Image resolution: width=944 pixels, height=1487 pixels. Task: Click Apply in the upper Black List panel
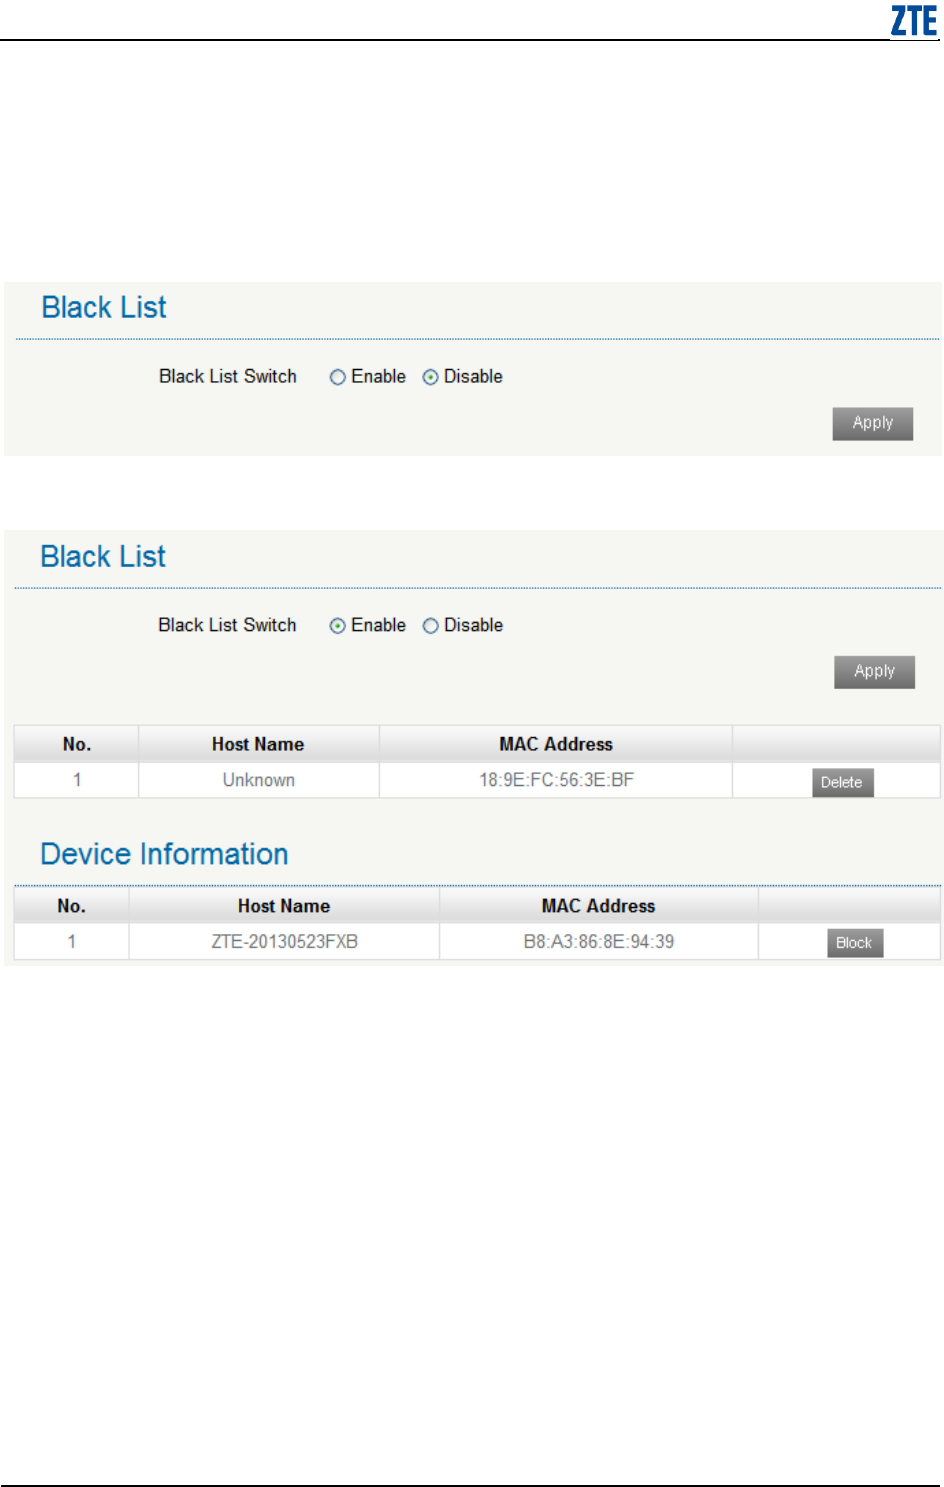point(873,423)
